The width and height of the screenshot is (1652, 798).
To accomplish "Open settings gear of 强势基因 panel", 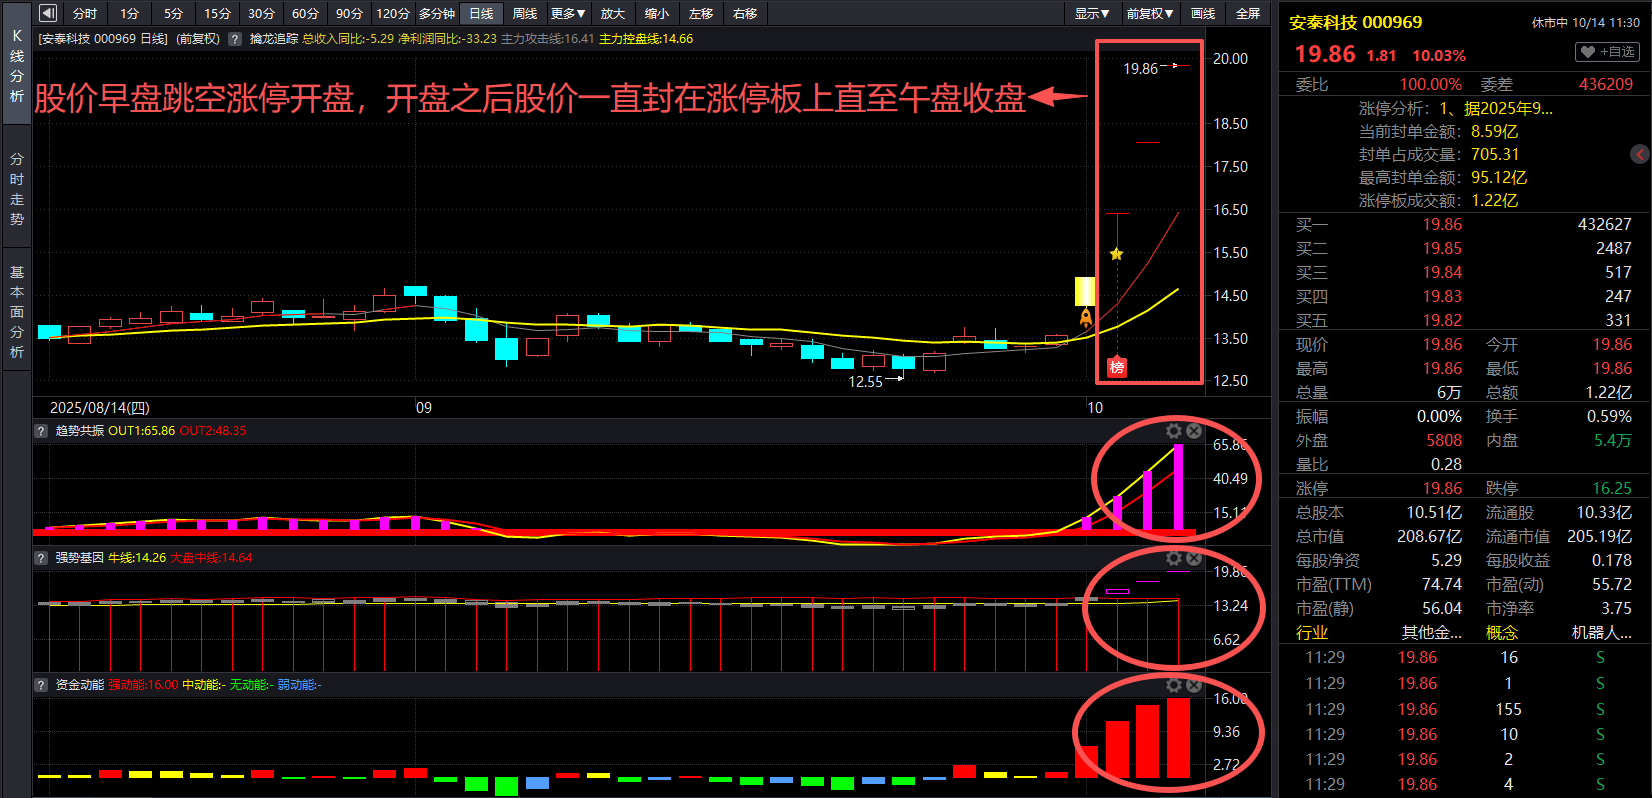I will pyautogui.click(x=1174, y=558).
